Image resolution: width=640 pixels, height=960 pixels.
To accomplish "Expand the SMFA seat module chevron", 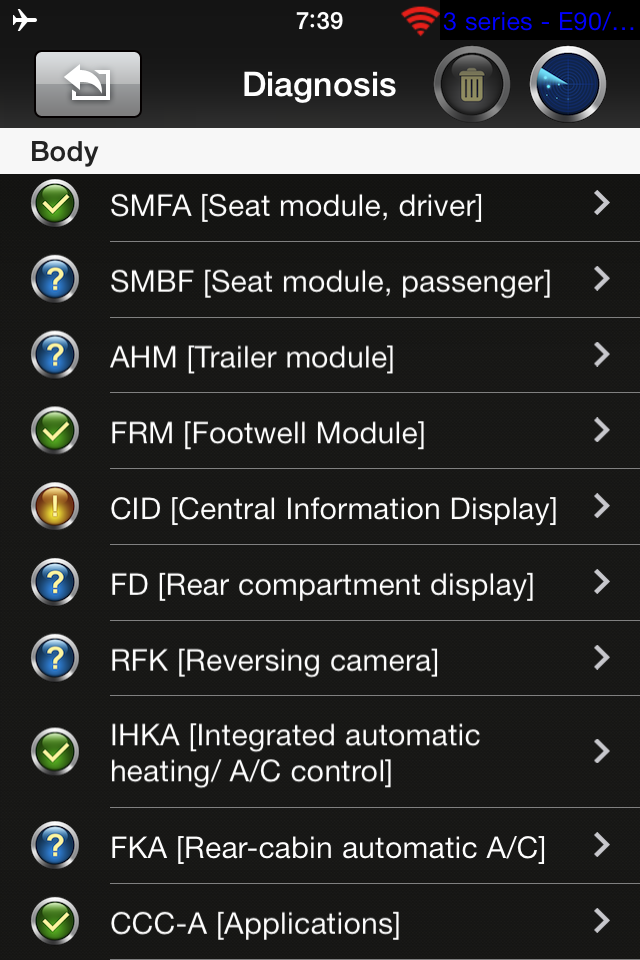I will point(601,204).
